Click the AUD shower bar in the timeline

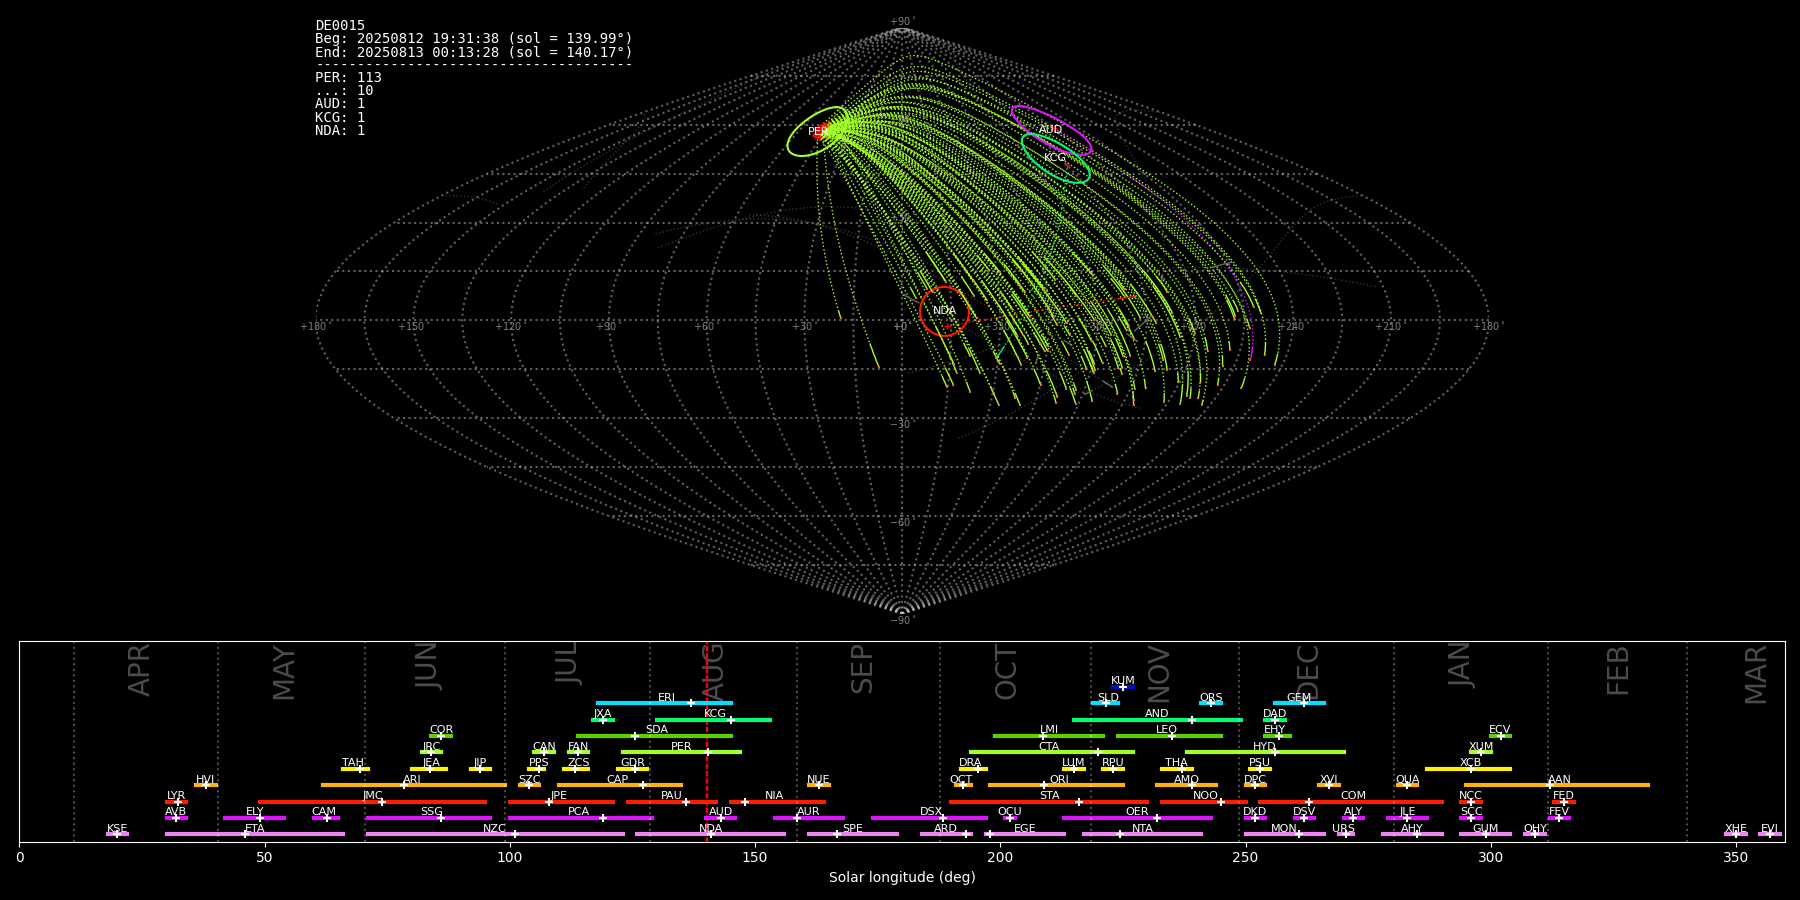(720, 818)
